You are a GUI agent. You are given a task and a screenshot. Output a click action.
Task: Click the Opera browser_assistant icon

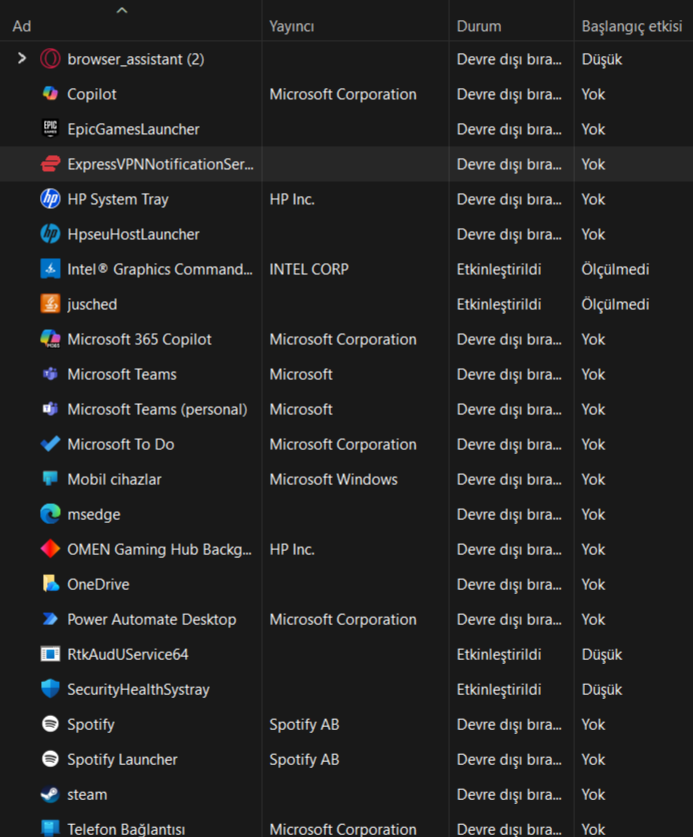click(x=50, y=59)
